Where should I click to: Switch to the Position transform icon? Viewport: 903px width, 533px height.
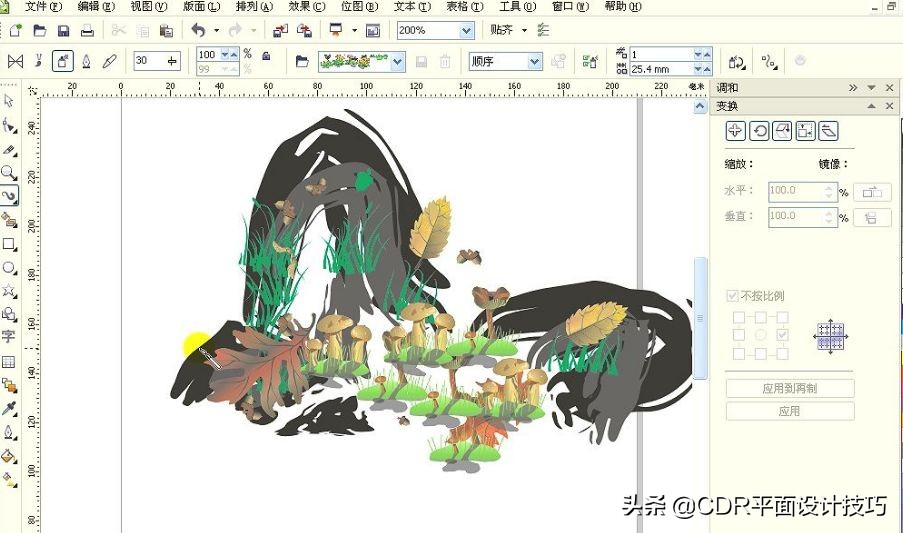coord(735,131)
